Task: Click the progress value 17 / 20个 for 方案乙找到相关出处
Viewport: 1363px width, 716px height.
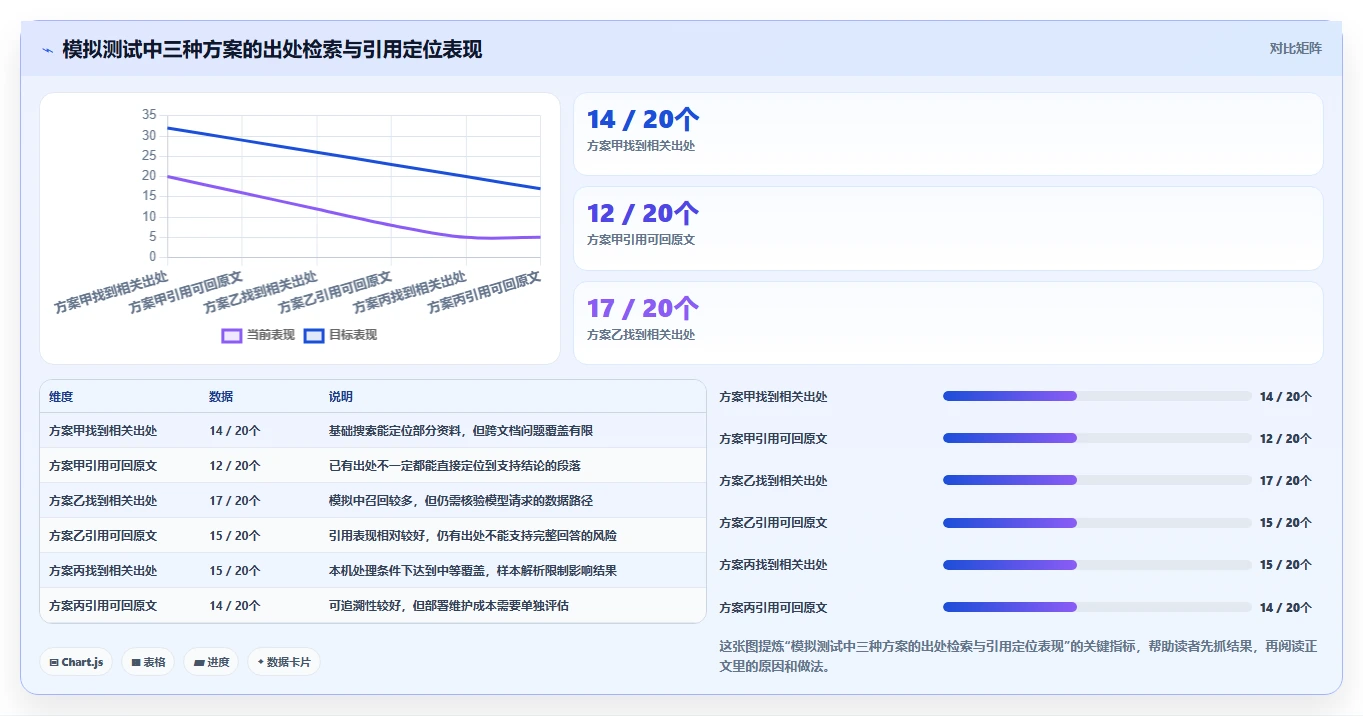Action: coord(1286,481)
